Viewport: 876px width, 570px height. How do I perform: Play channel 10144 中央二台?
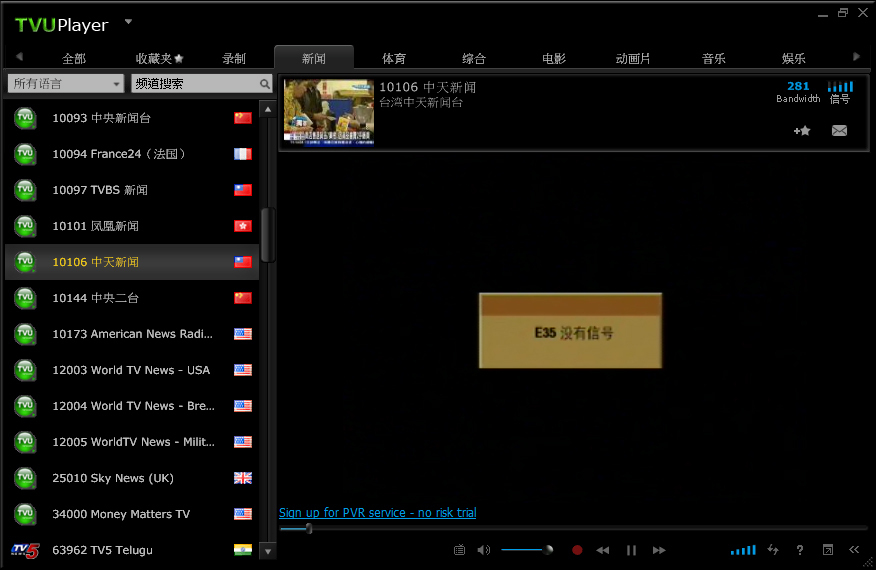[x=132, y=298]
